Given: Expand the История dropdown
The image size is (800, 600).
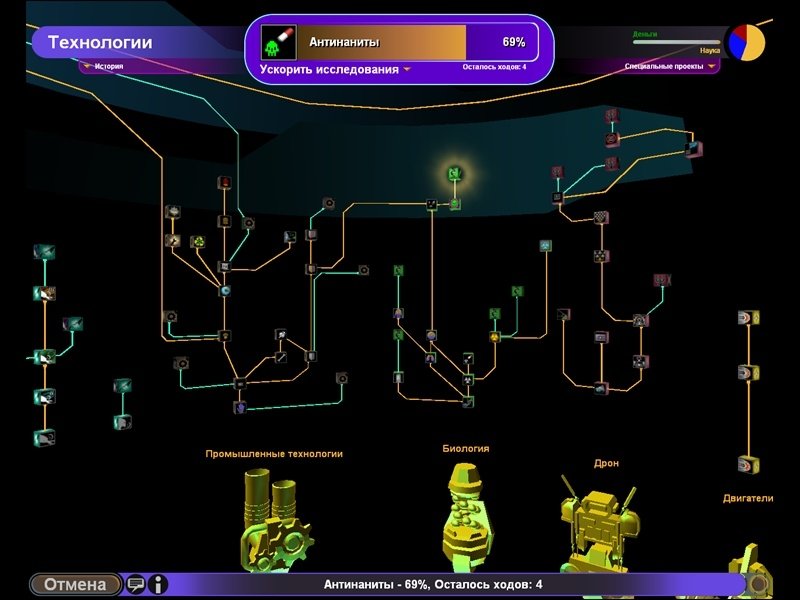Looking at the screenshot, I should coord(103,67).
